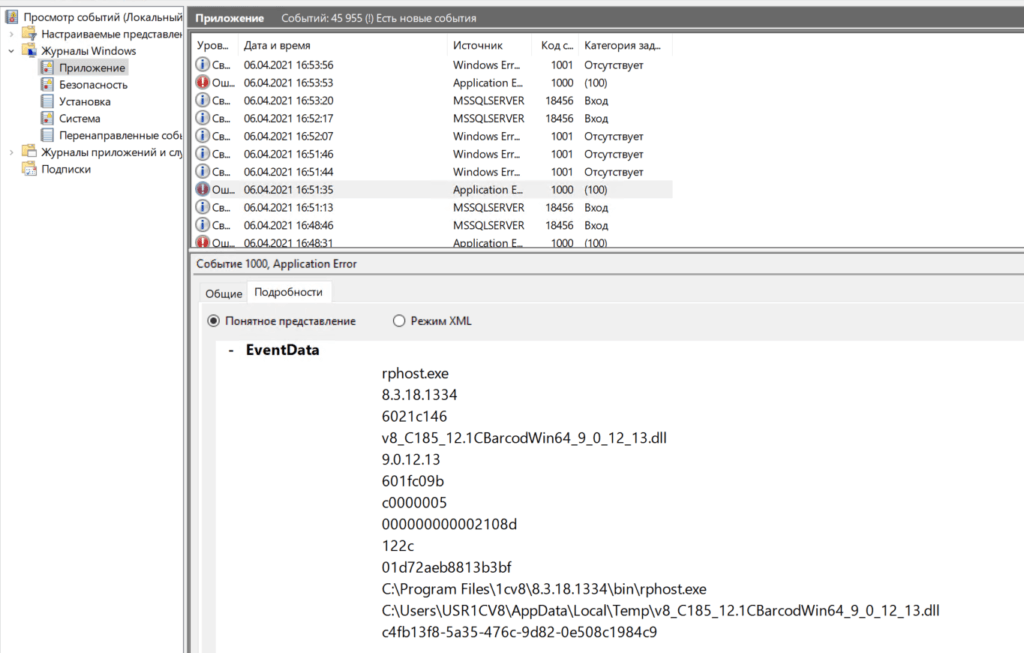
Task: Sort by the Источник column header
Action: coord(477,46)
